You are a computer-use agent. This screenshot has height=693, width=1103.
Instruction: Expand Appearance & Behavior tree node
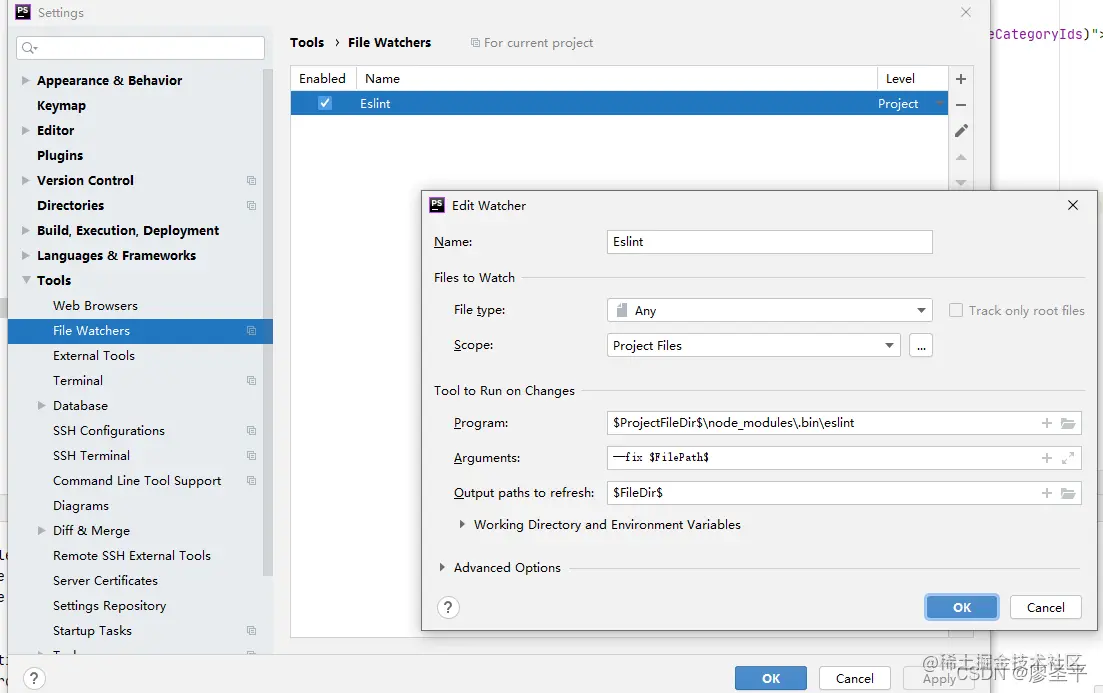click(25, 80)
